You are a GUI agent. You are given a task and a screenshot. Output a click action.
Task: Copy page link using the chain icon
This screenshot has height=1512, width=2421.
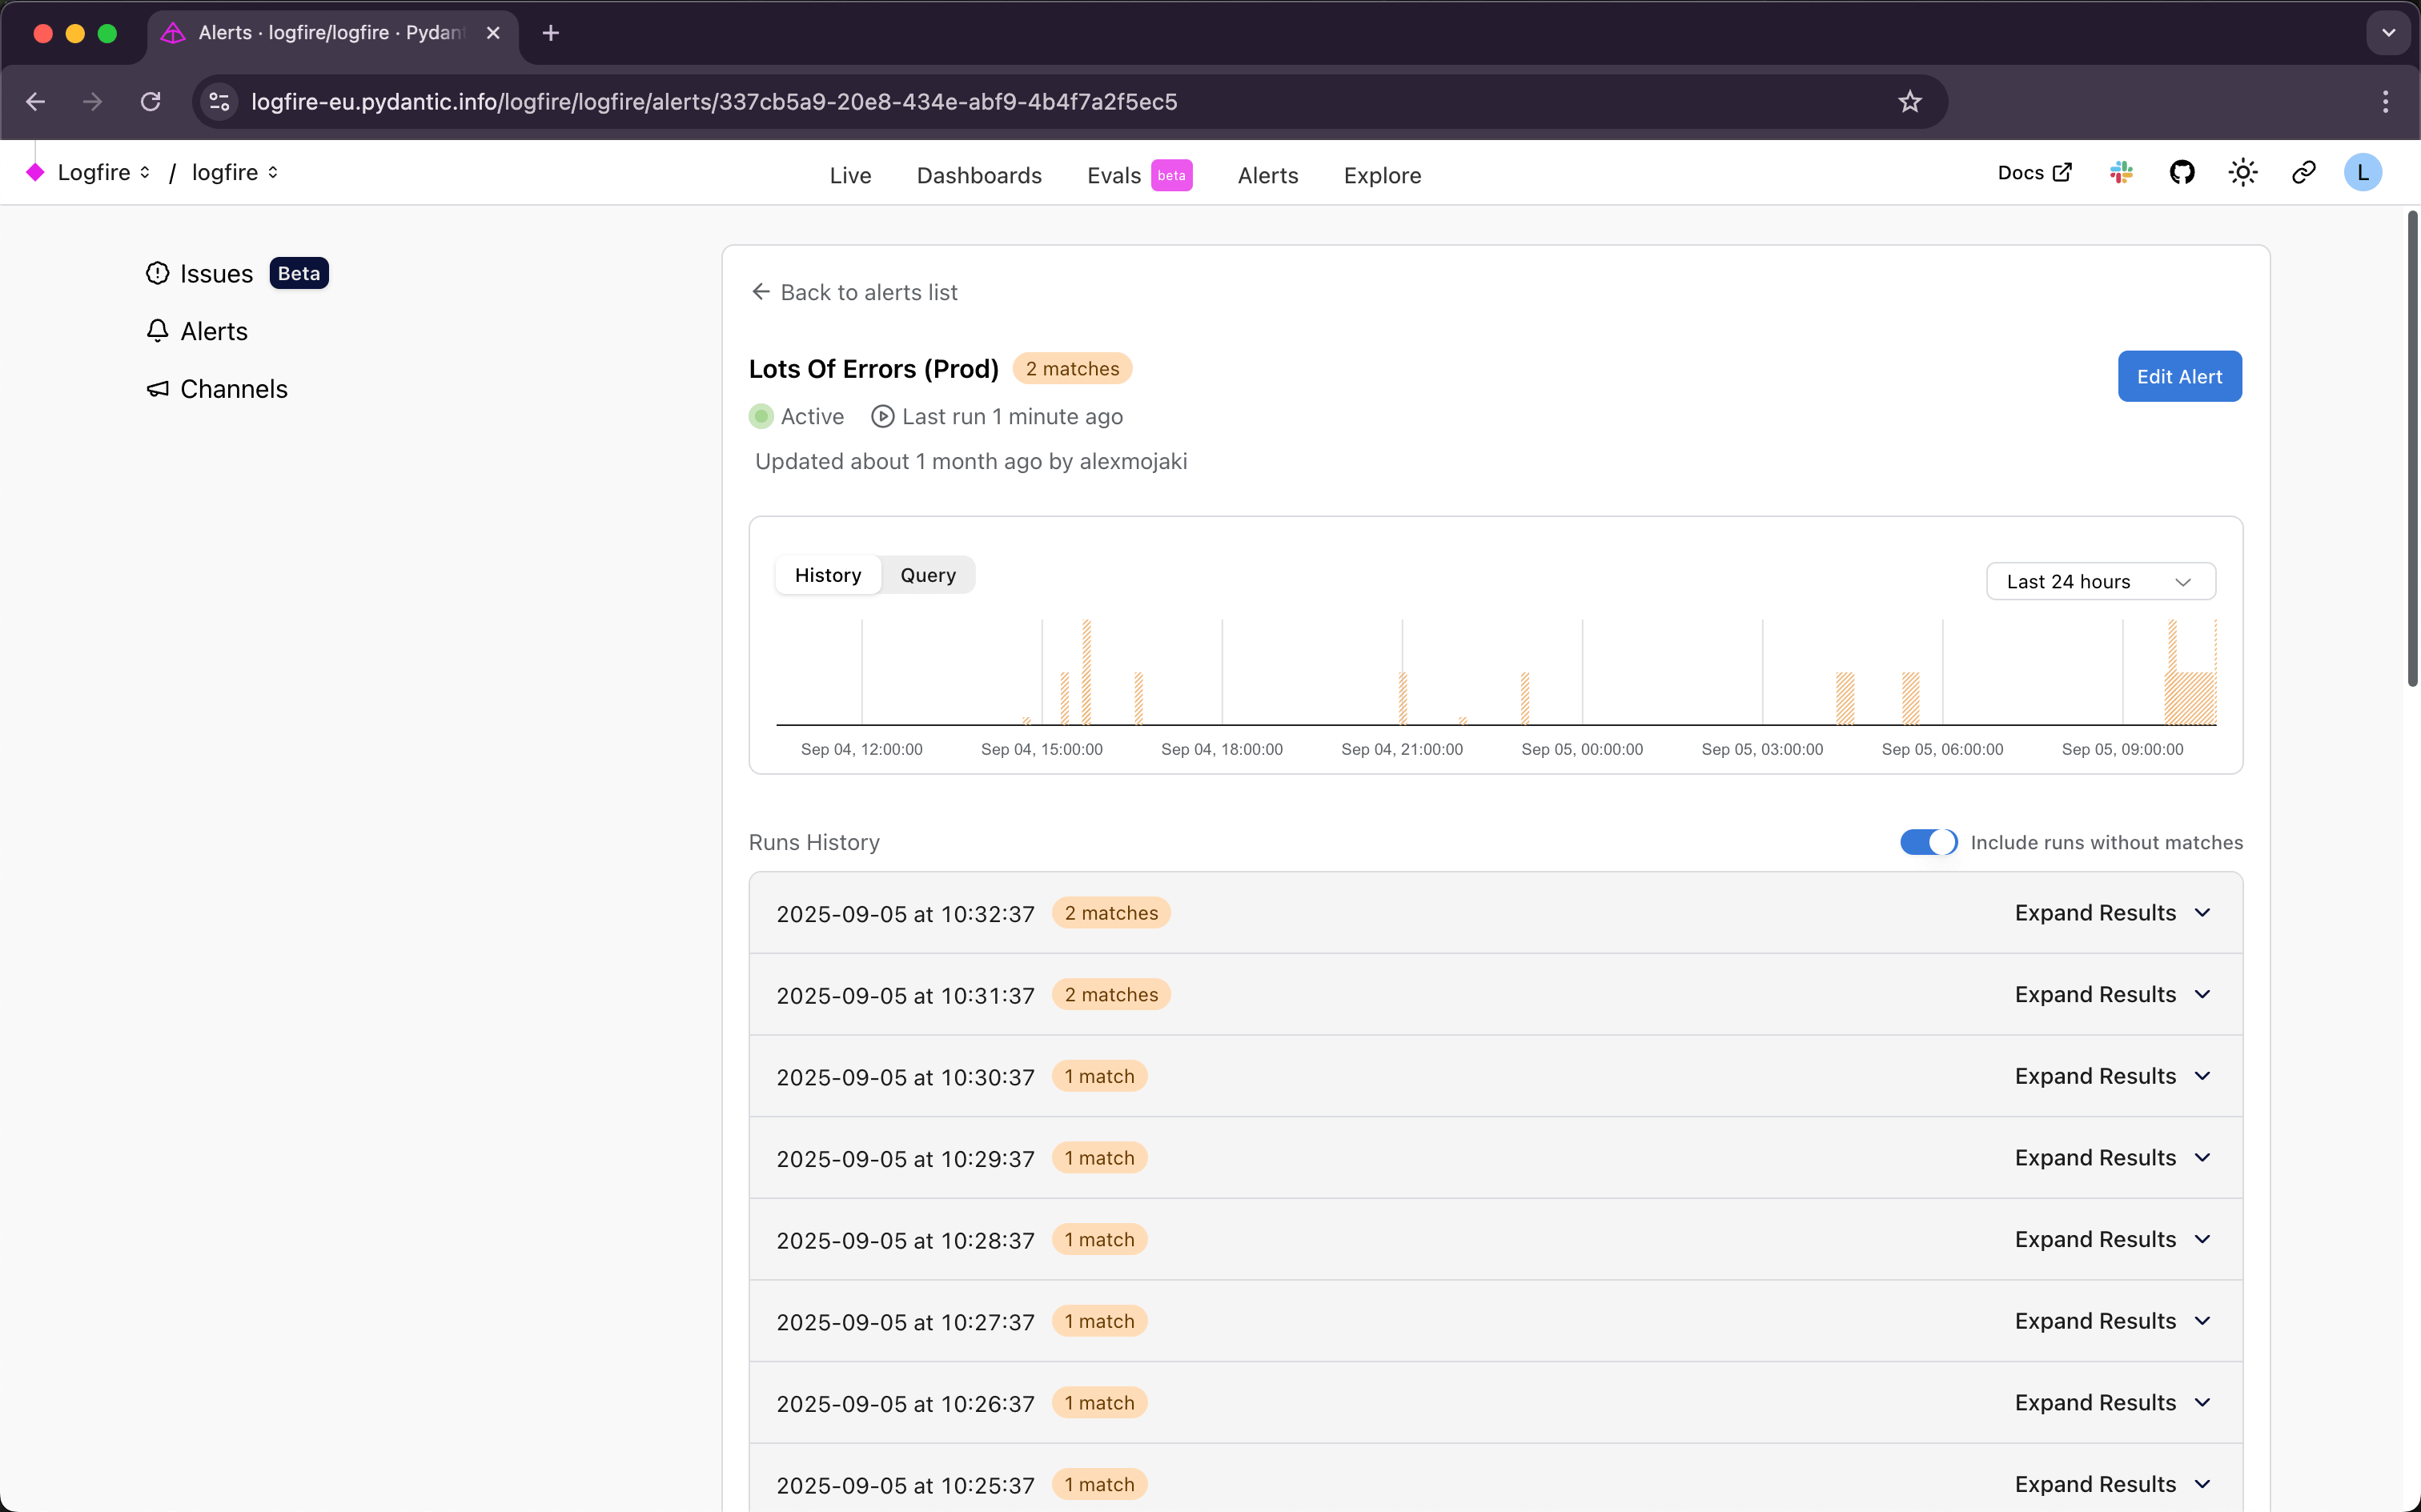2303,172
